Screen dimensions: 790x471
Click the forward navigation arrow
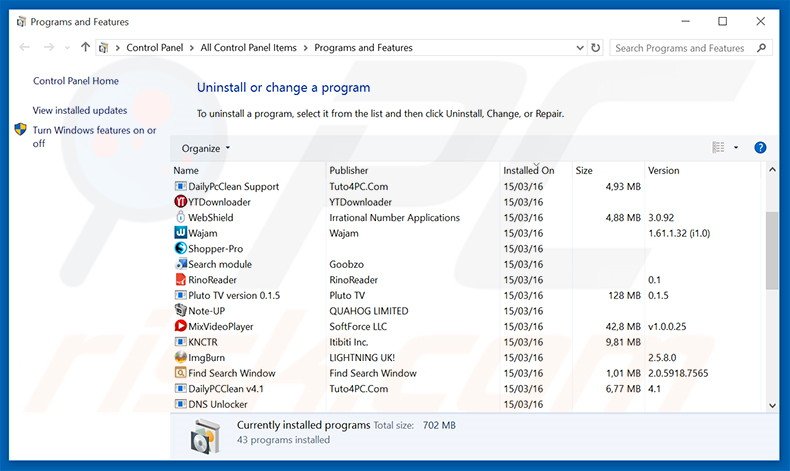click(49, 47)
